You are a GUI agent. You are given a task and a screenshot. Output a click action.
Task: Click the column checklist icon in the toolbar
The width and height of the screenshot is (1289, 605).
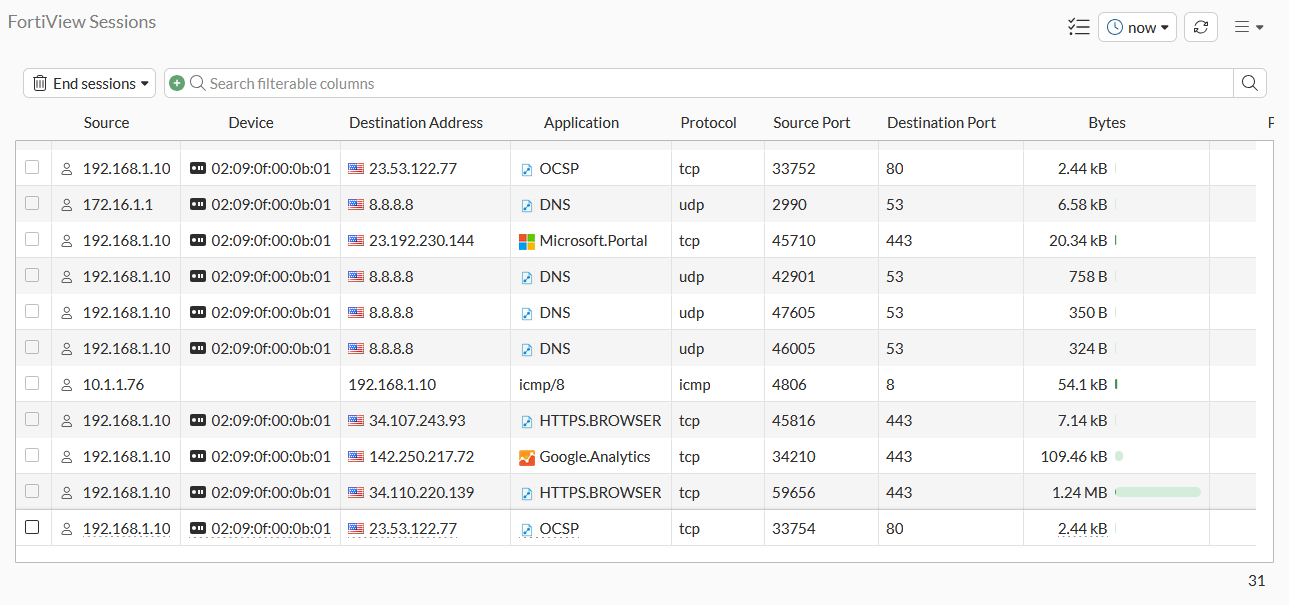[x=1078, y=27]
